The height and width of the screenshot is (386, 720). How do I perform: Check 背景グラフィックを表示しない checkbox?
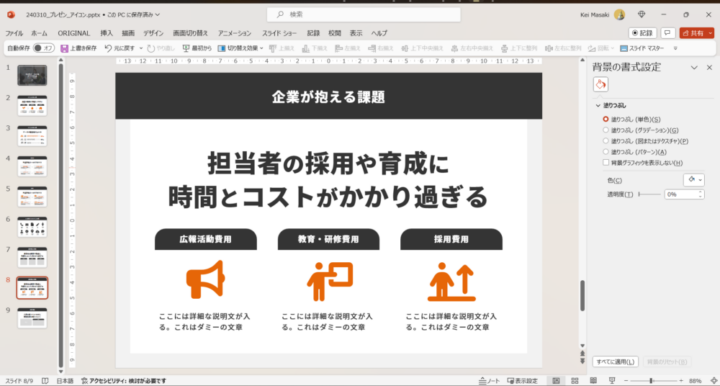[606, 162]
